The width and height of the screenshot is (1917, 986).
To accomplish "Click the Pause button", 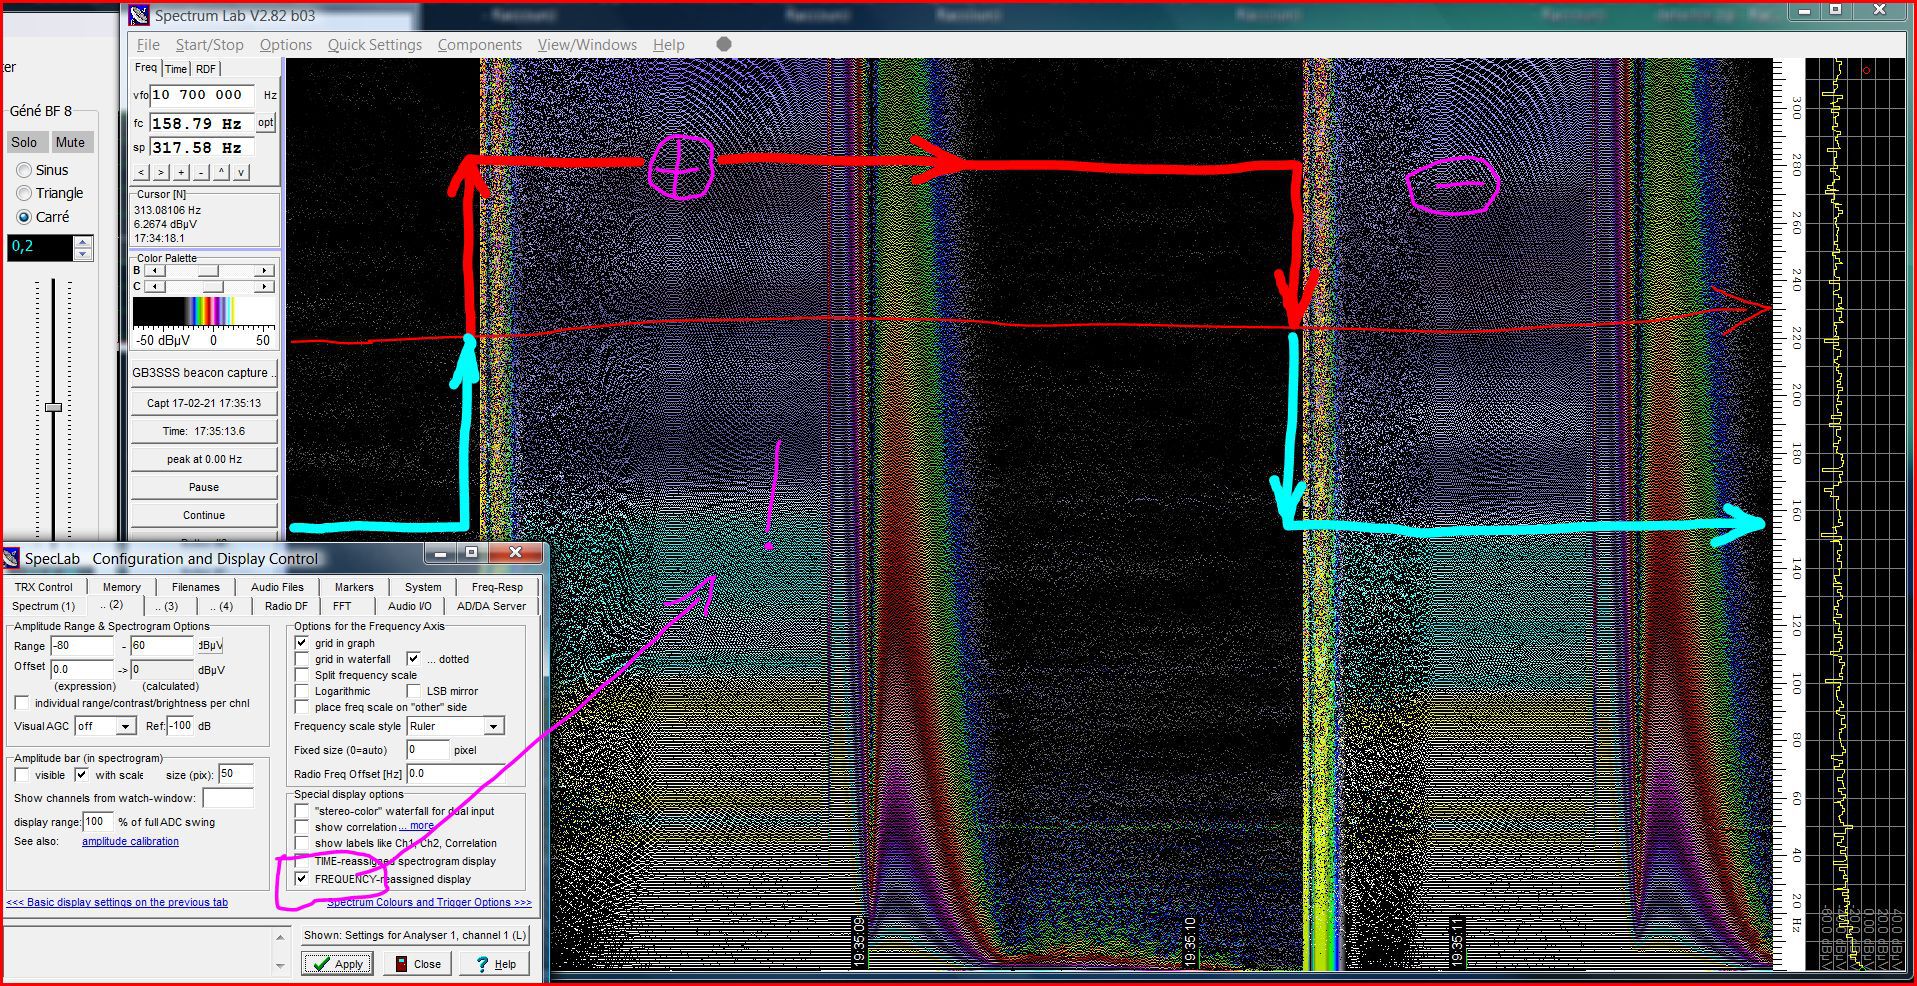I will pos(204,487).
